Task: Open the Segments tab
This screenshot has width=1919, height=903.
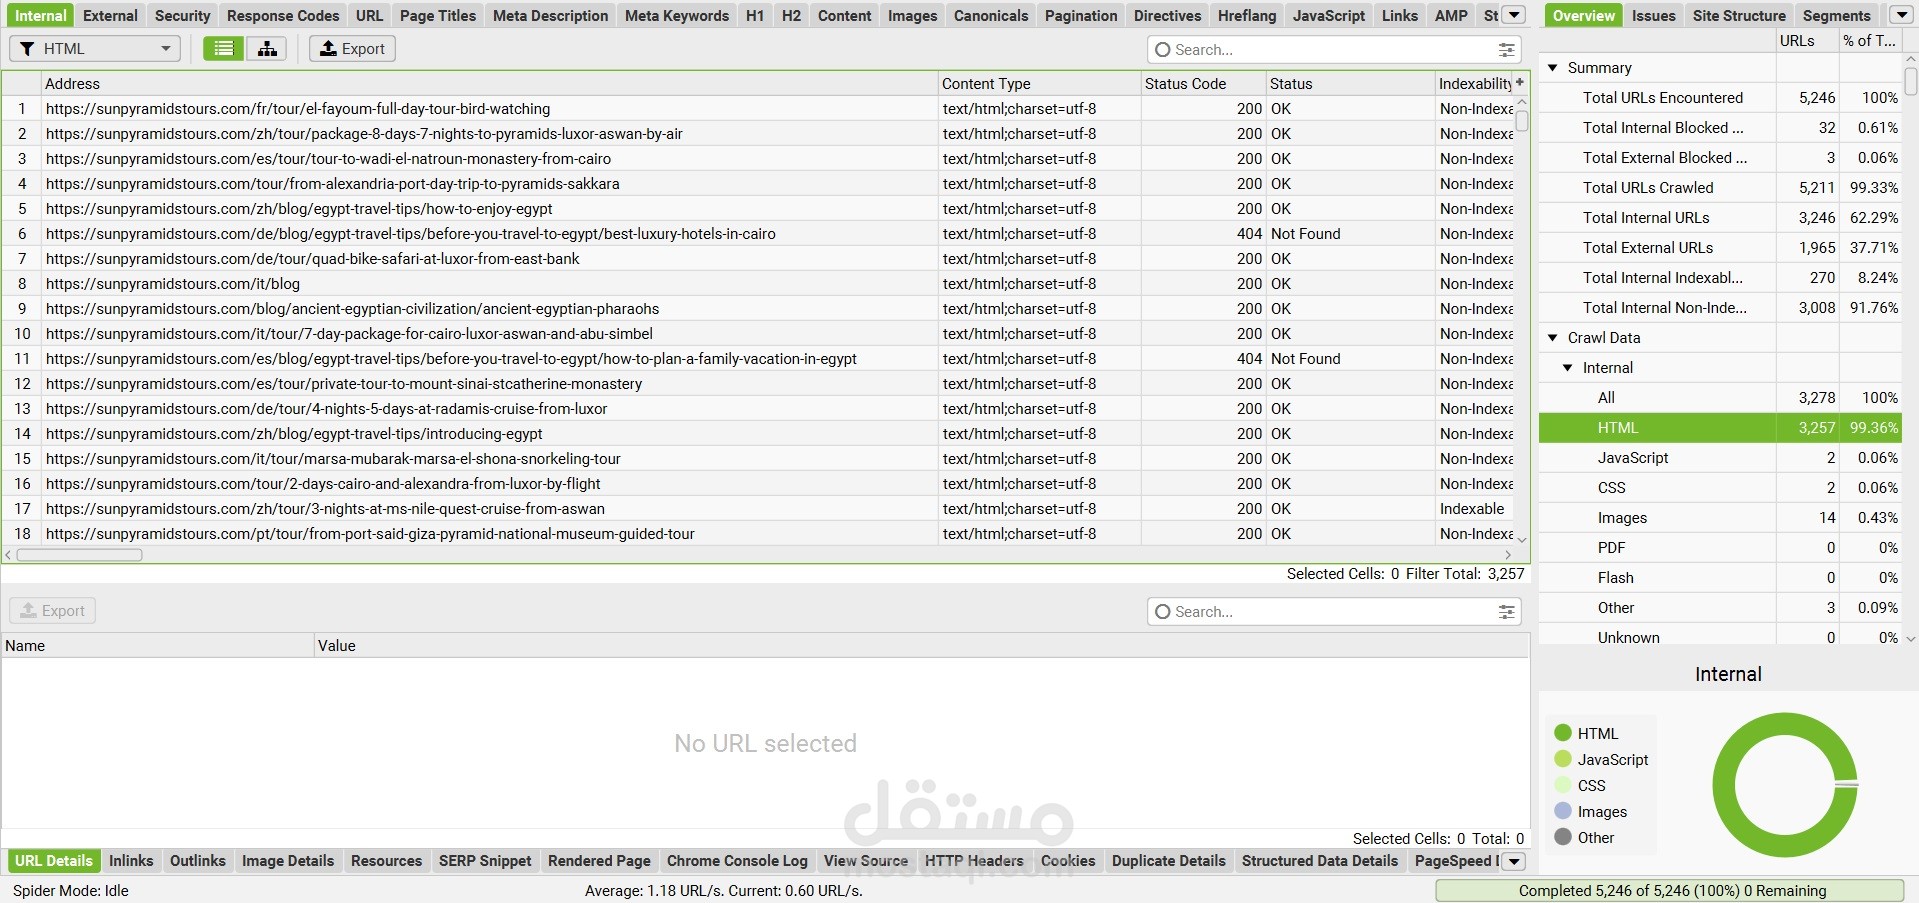Action: [1836, 15]
